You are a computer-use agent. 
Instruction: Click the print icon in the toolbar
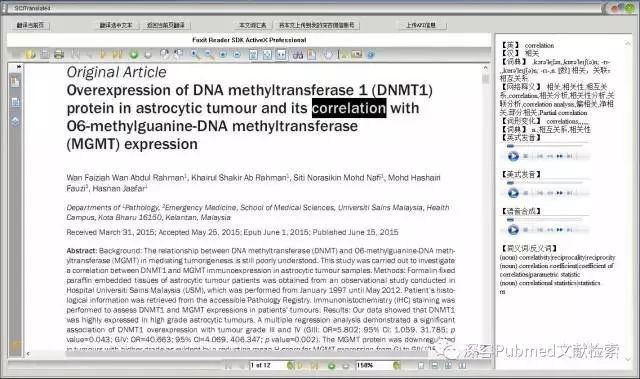pos(59,54)
